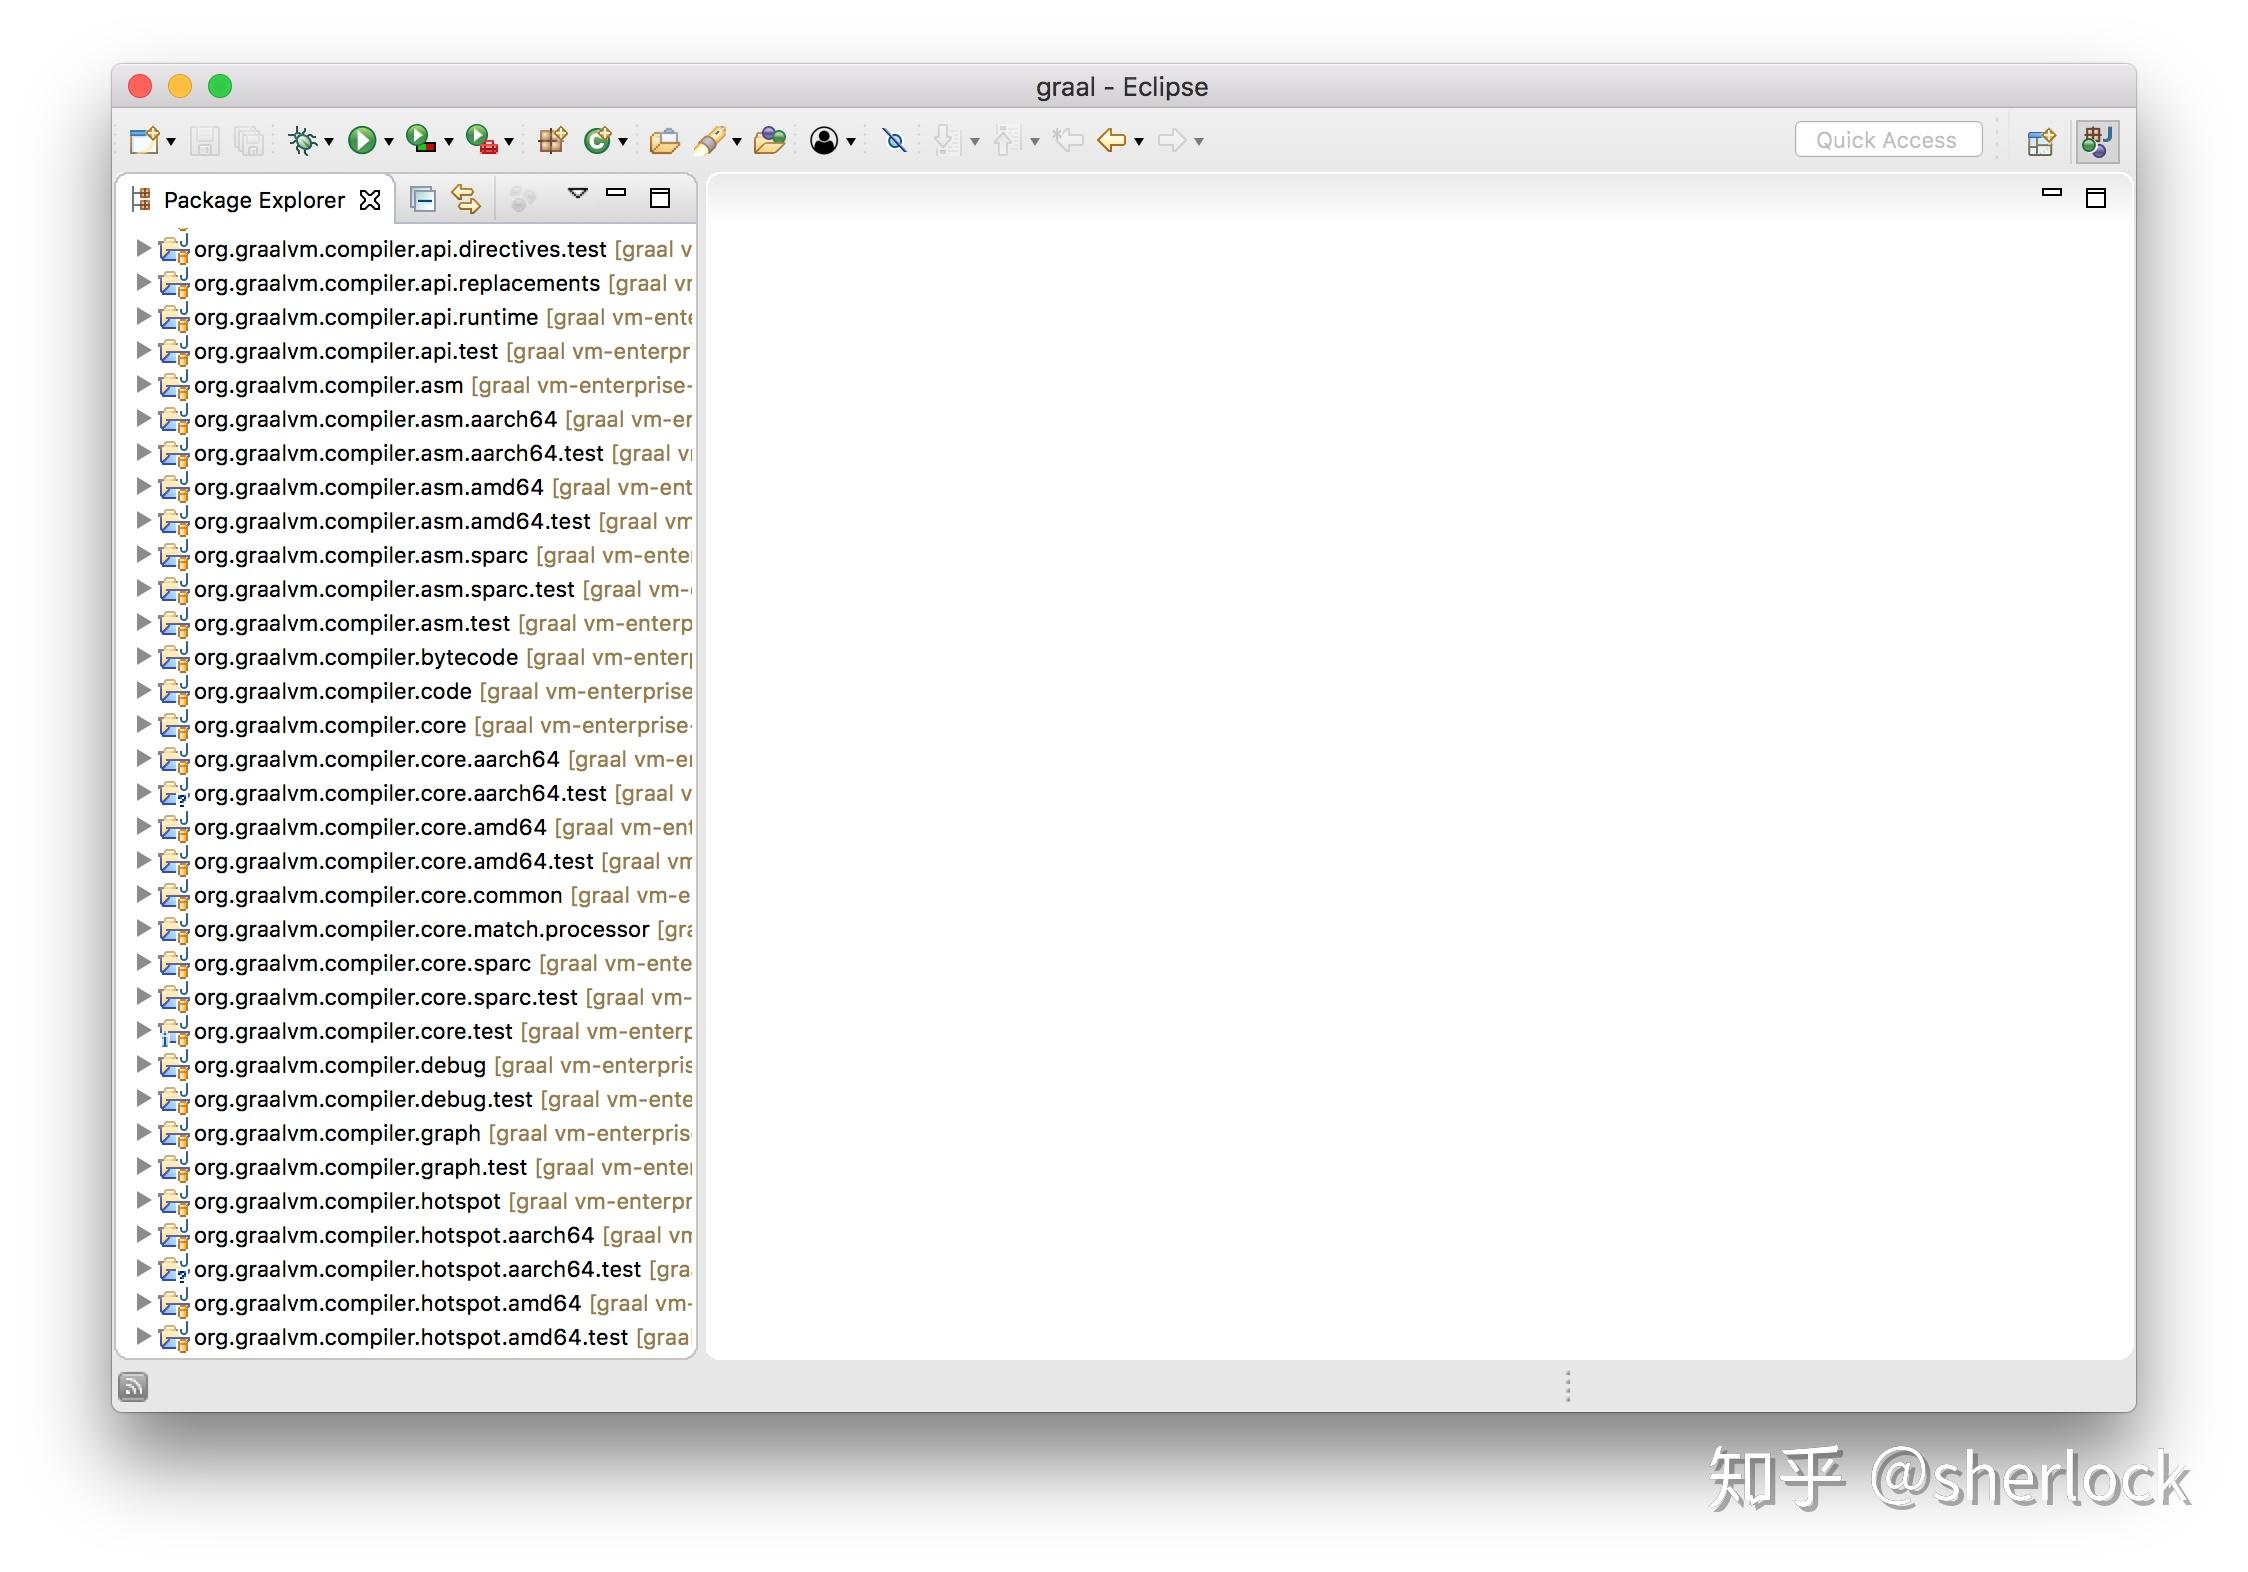
Task: Expand the org.graalvm.compiler.asm project
Action: point(143,385)
